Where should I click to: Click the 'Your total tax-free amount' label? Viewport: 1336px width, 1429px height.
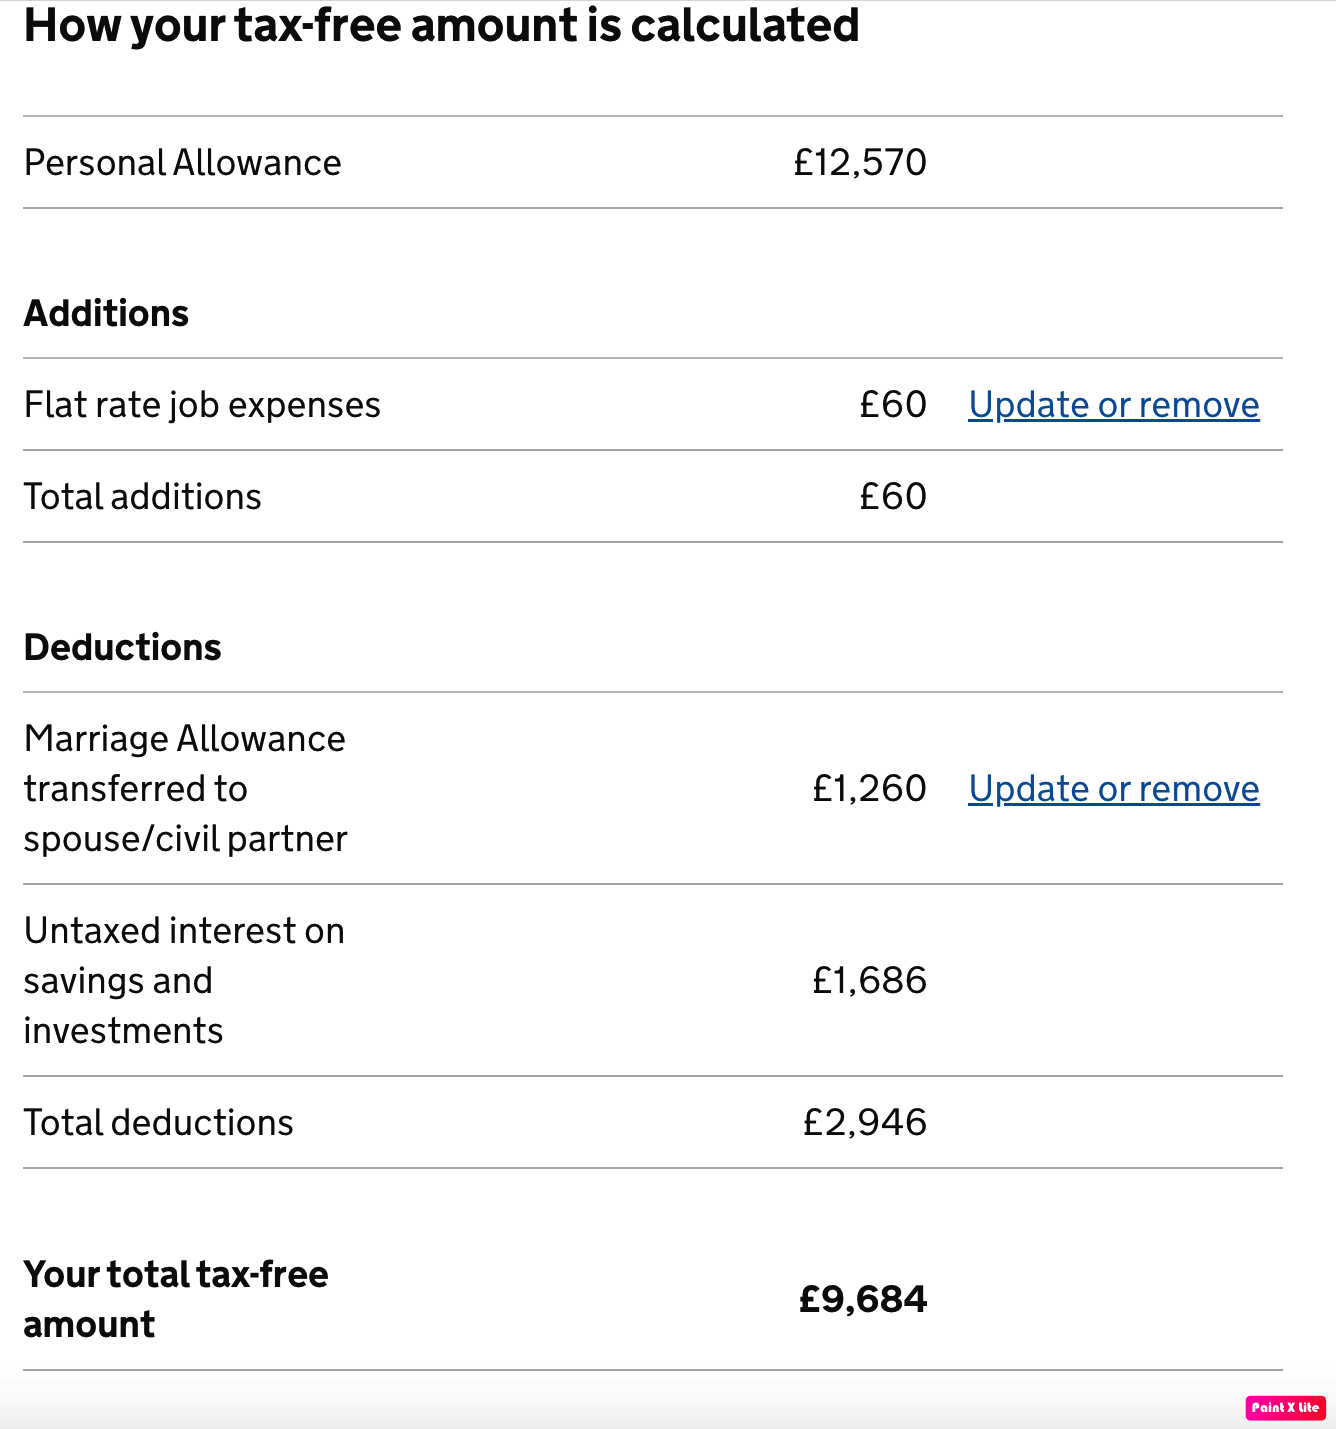[175, 1299]
